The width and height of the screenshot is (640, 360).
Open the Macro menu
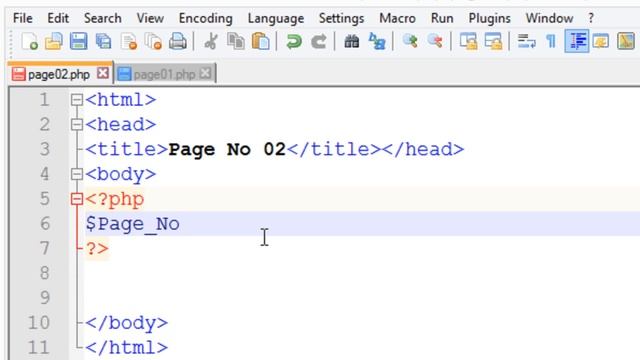pyautogui.click(x=397, y=18)
